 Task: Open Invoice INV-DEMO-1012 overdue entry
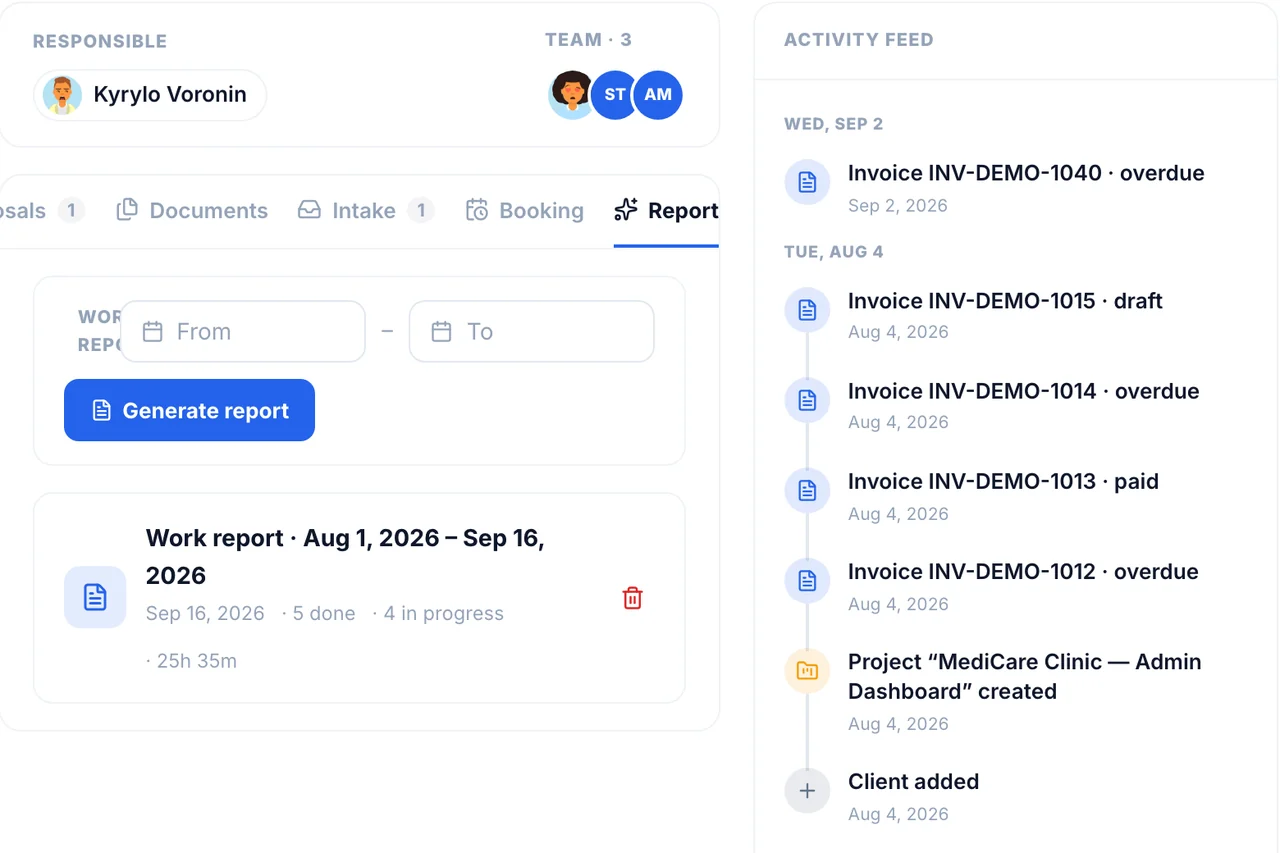coord(1023,571)
